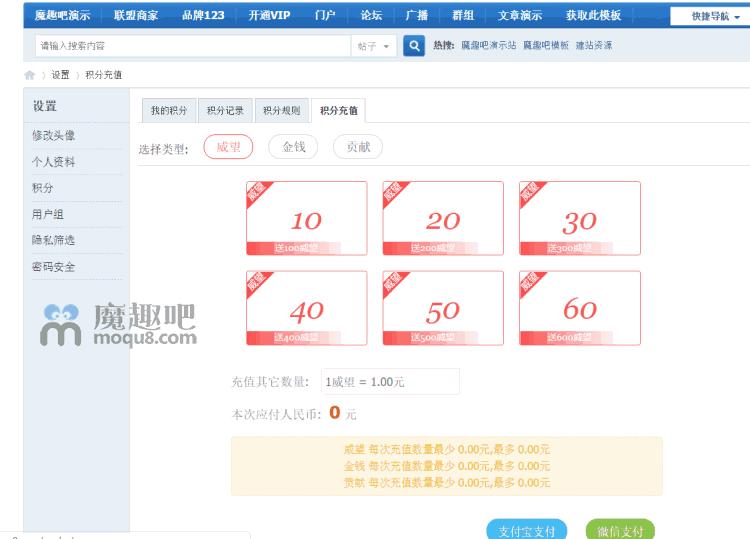
Task: Pay with the 微信支付 button
Action: [x=620, y=530]
